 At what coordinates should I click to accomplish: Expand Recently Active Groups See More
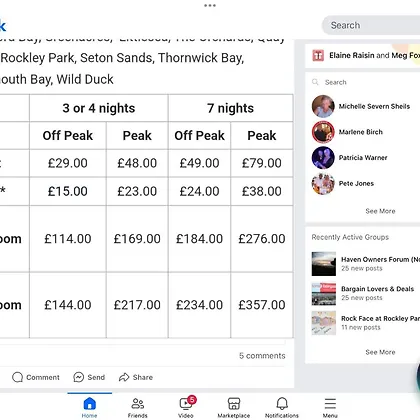pyautogui.click(x=380, y=352)
